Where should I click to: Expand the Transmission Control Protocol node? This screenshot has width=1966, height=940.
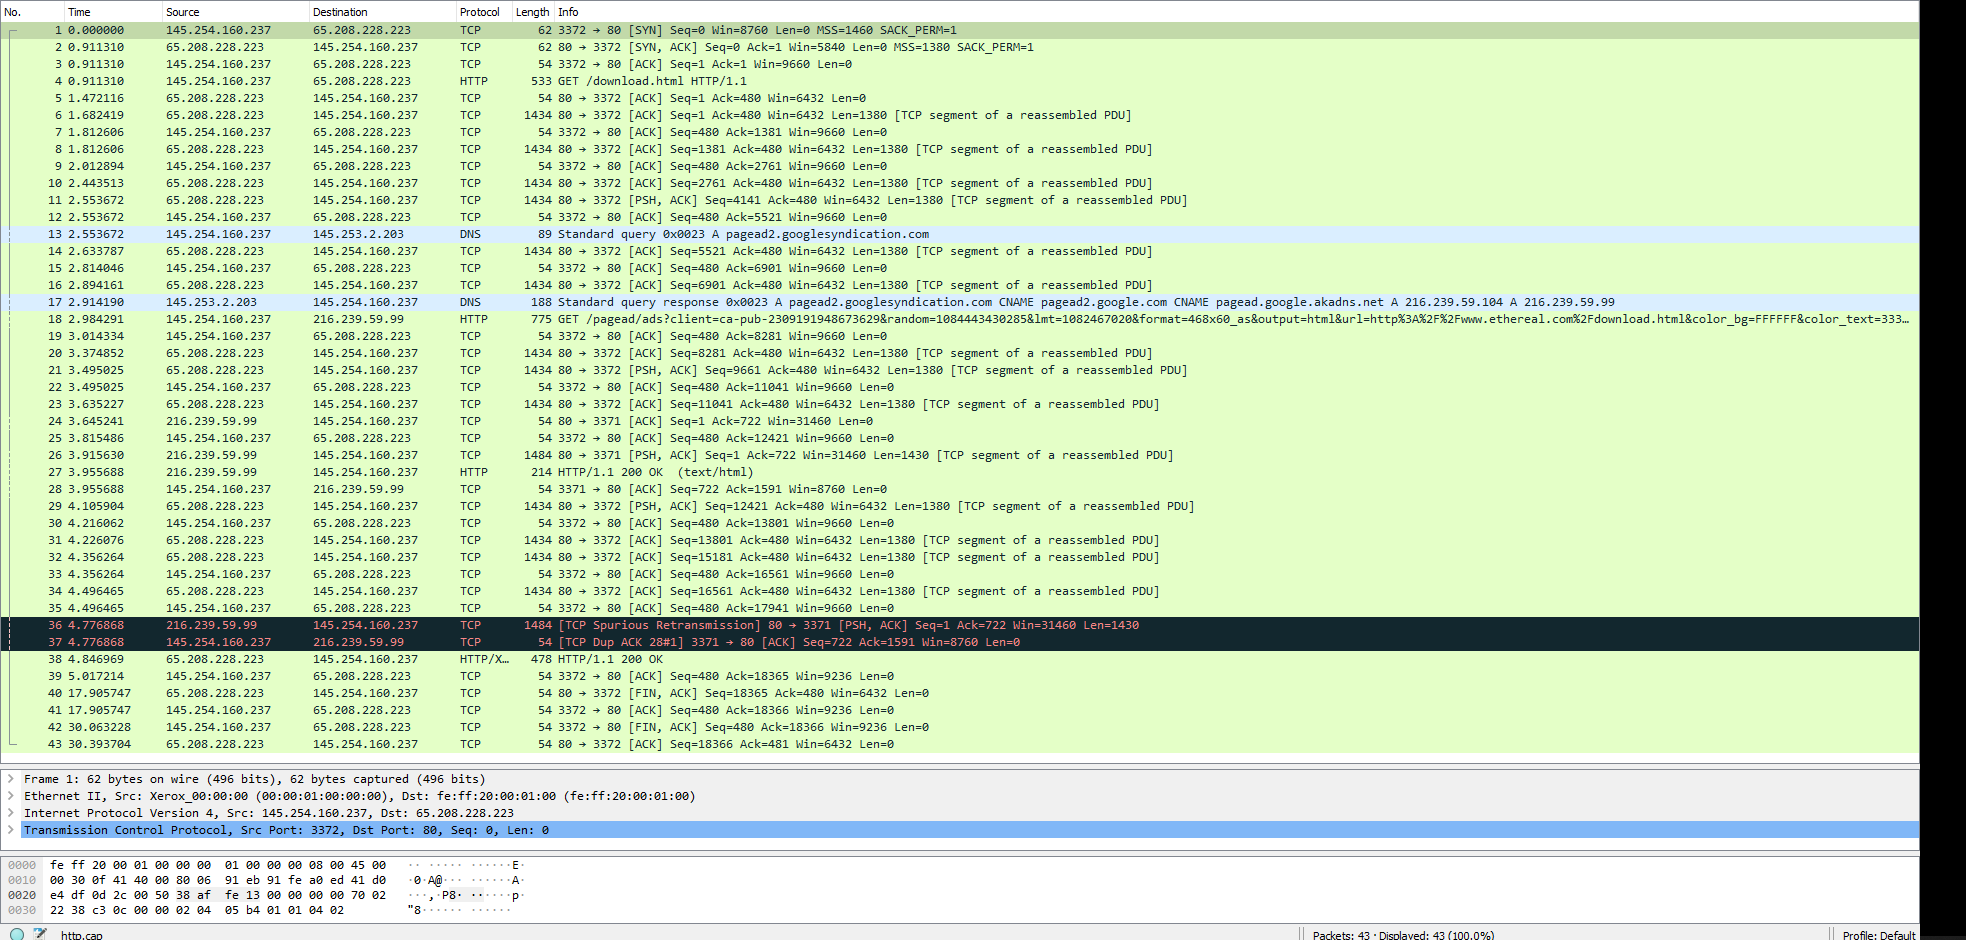coord(11,830)
